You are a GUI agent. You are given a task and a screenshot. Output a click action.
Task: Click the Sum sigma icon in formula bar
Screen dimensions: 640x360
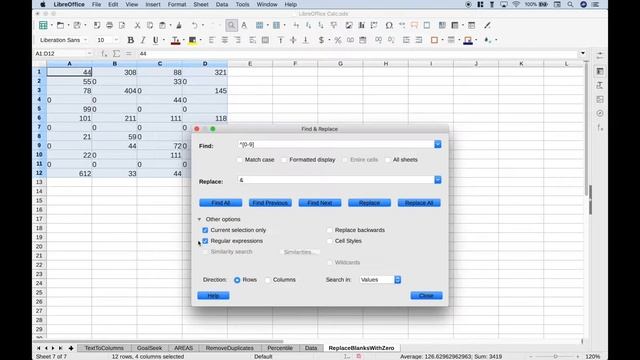[x=116, y=53]
